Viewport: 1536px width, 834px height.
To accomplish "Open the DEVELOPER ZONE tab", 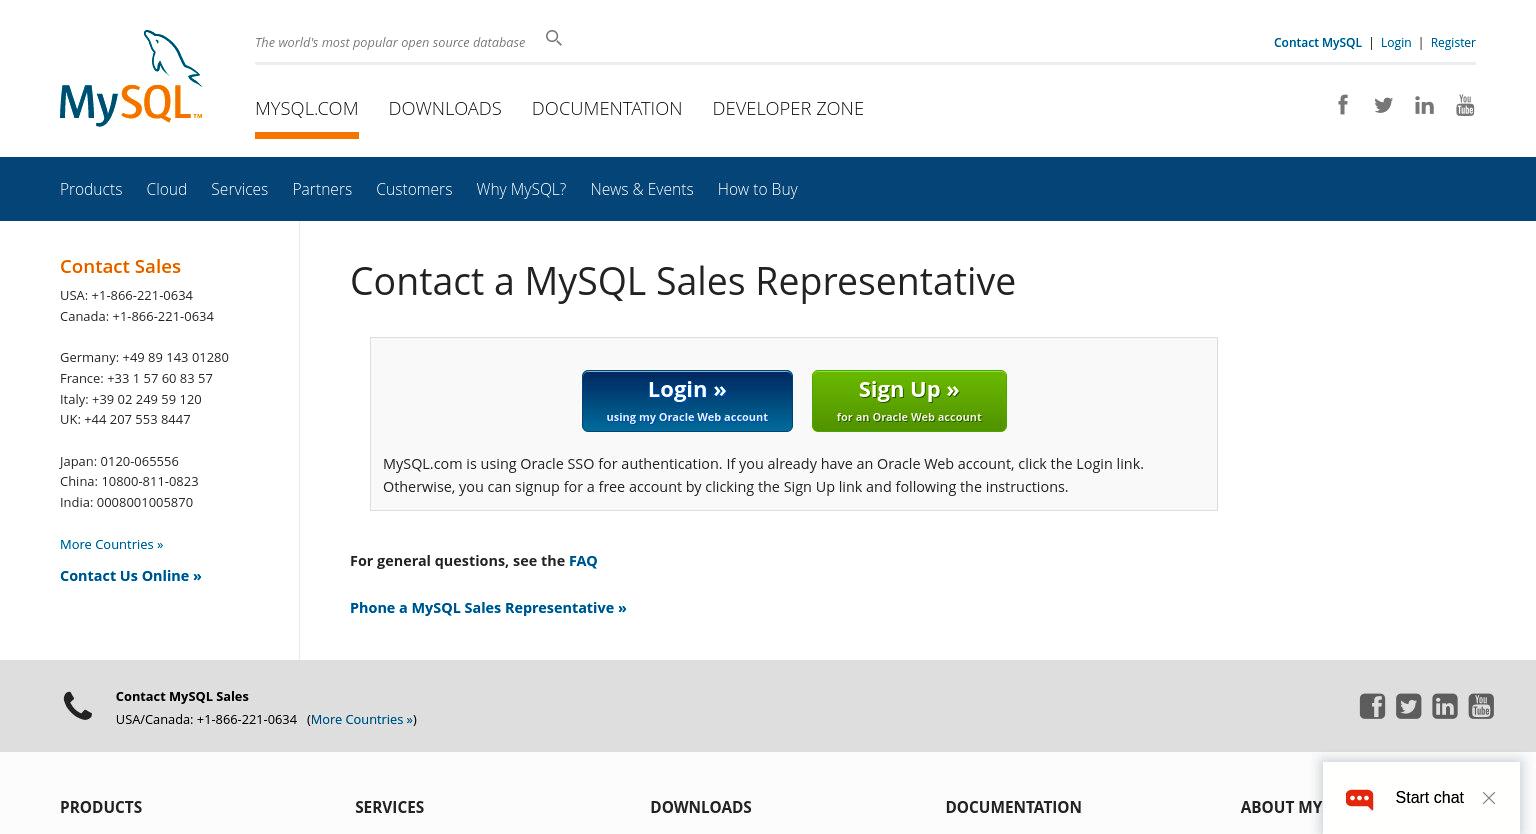I will coord(788,108).
